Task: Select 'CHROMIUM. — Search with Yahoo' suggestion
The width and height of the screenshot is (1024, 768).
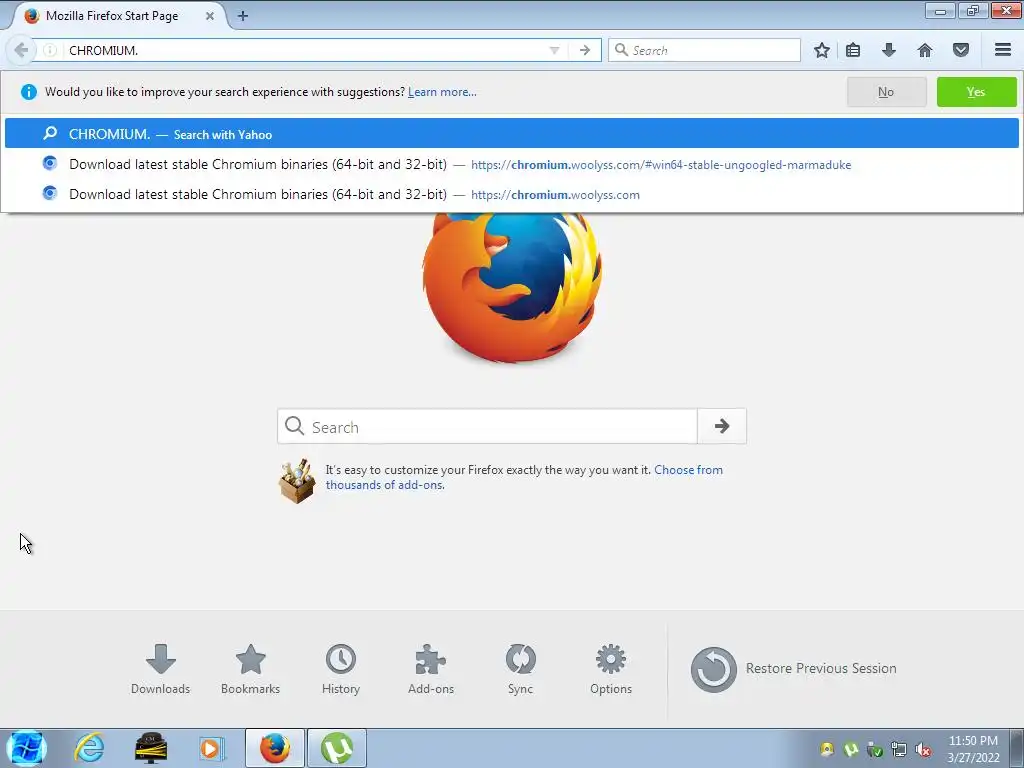Action: pyautogui.click(x=512, y=134)
